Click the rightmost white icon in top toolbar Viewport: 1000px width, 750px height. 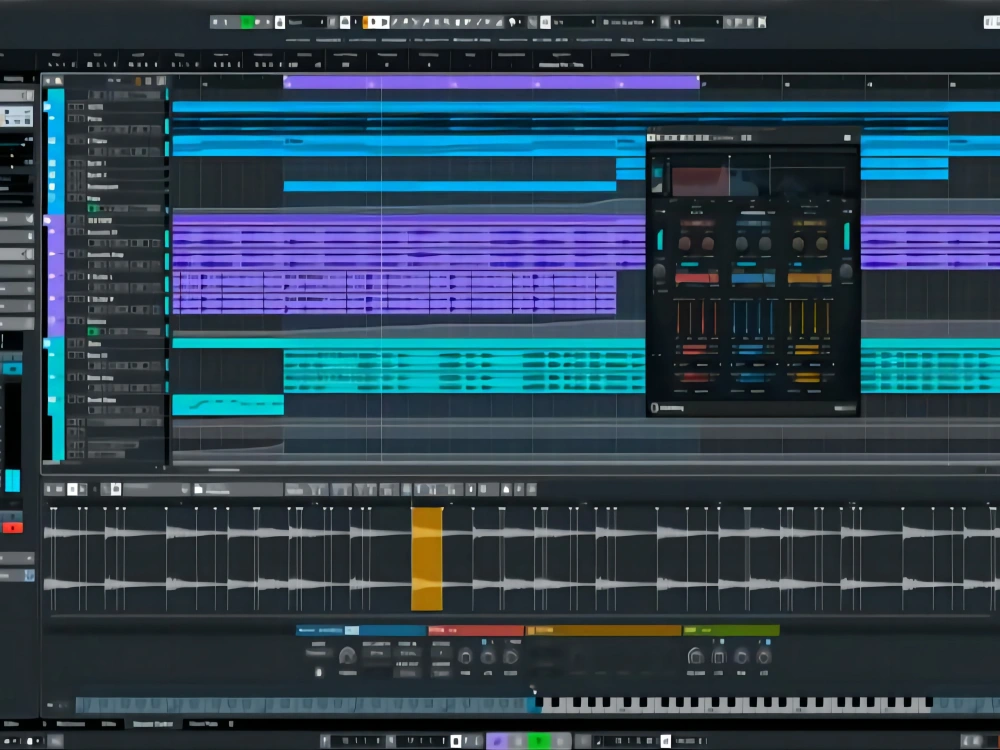[x=761, y=22]
